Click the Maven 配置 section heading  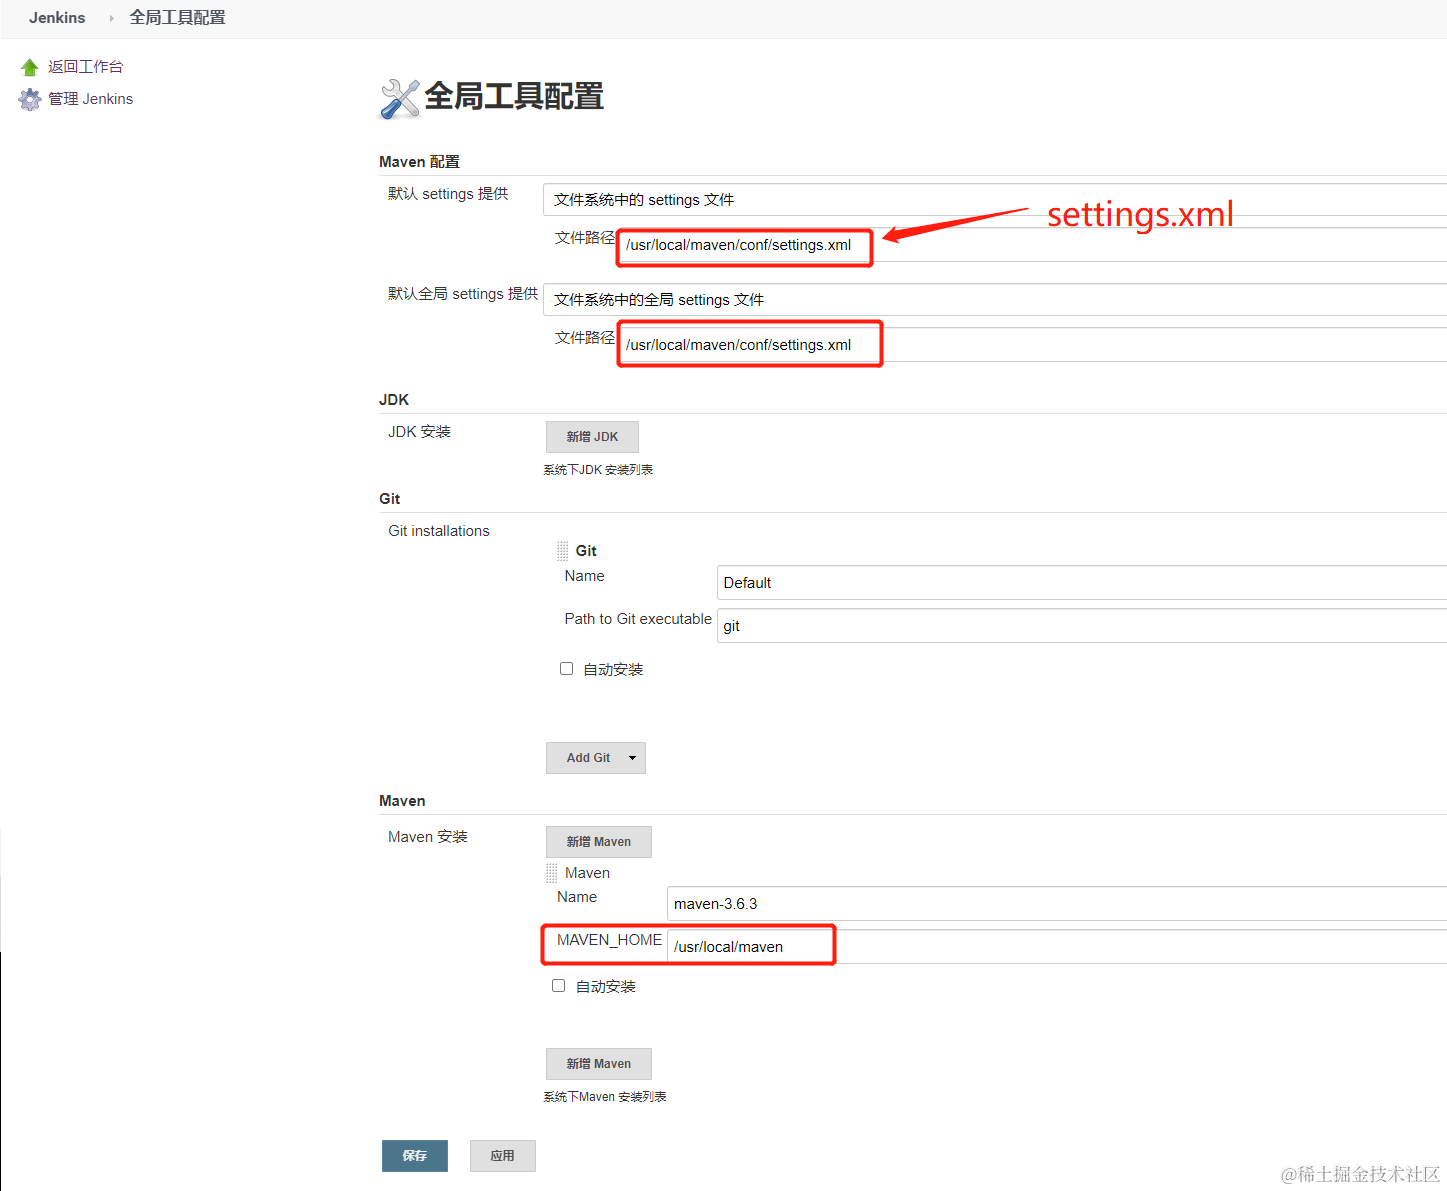point(419,162)
